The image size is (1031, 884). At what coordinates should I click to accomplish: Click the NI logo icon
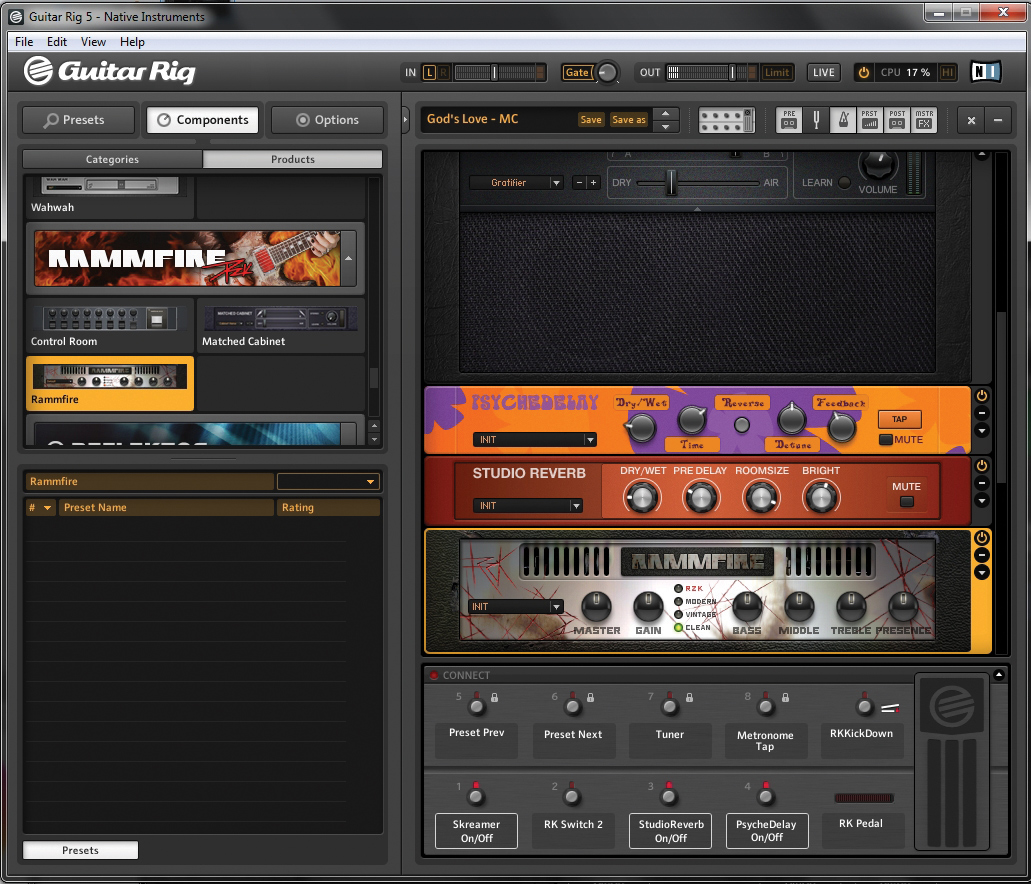click(x=984, y=72)
